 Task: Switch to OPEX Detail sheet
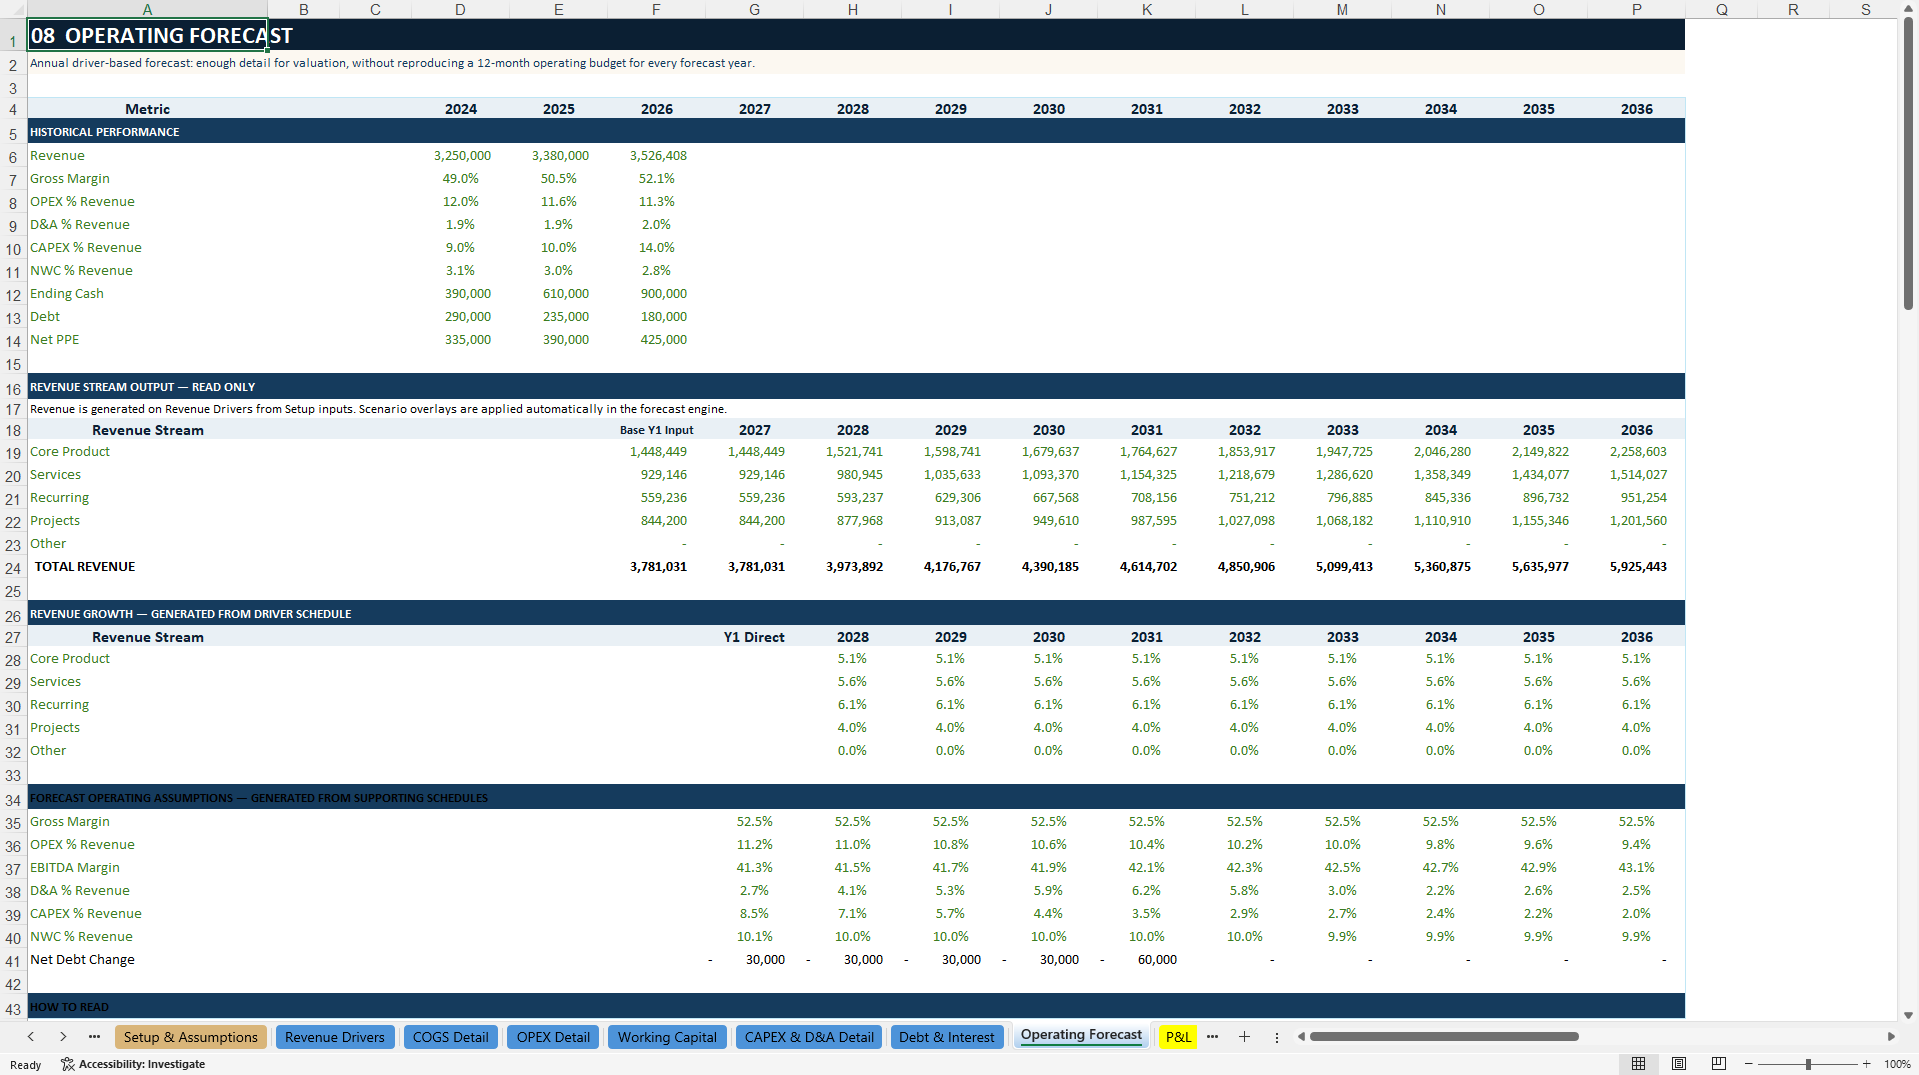[553, 1037]
